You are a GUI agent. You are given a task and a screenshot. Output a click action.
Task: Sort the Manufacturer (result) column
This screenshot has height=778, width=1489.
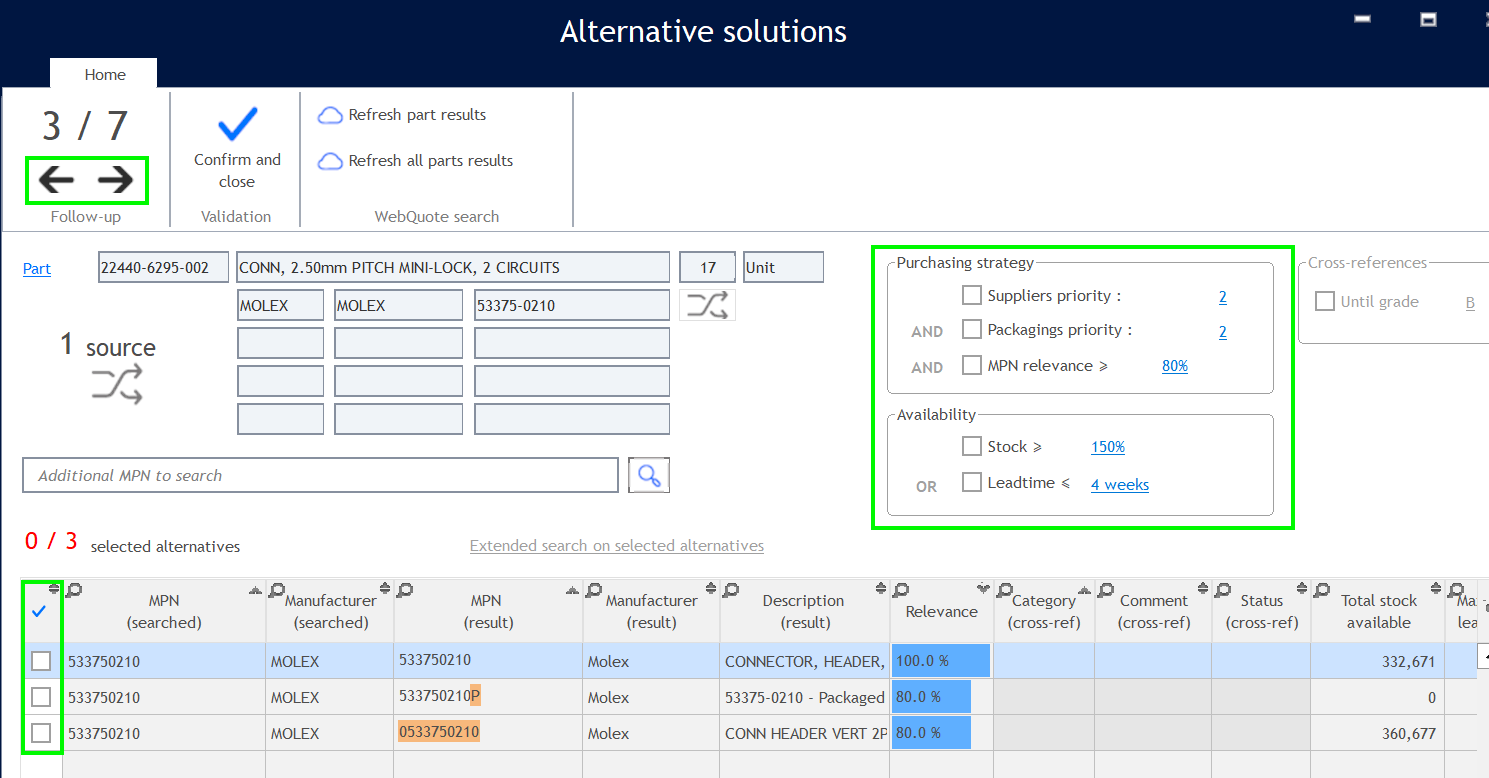tap(710, 589)
